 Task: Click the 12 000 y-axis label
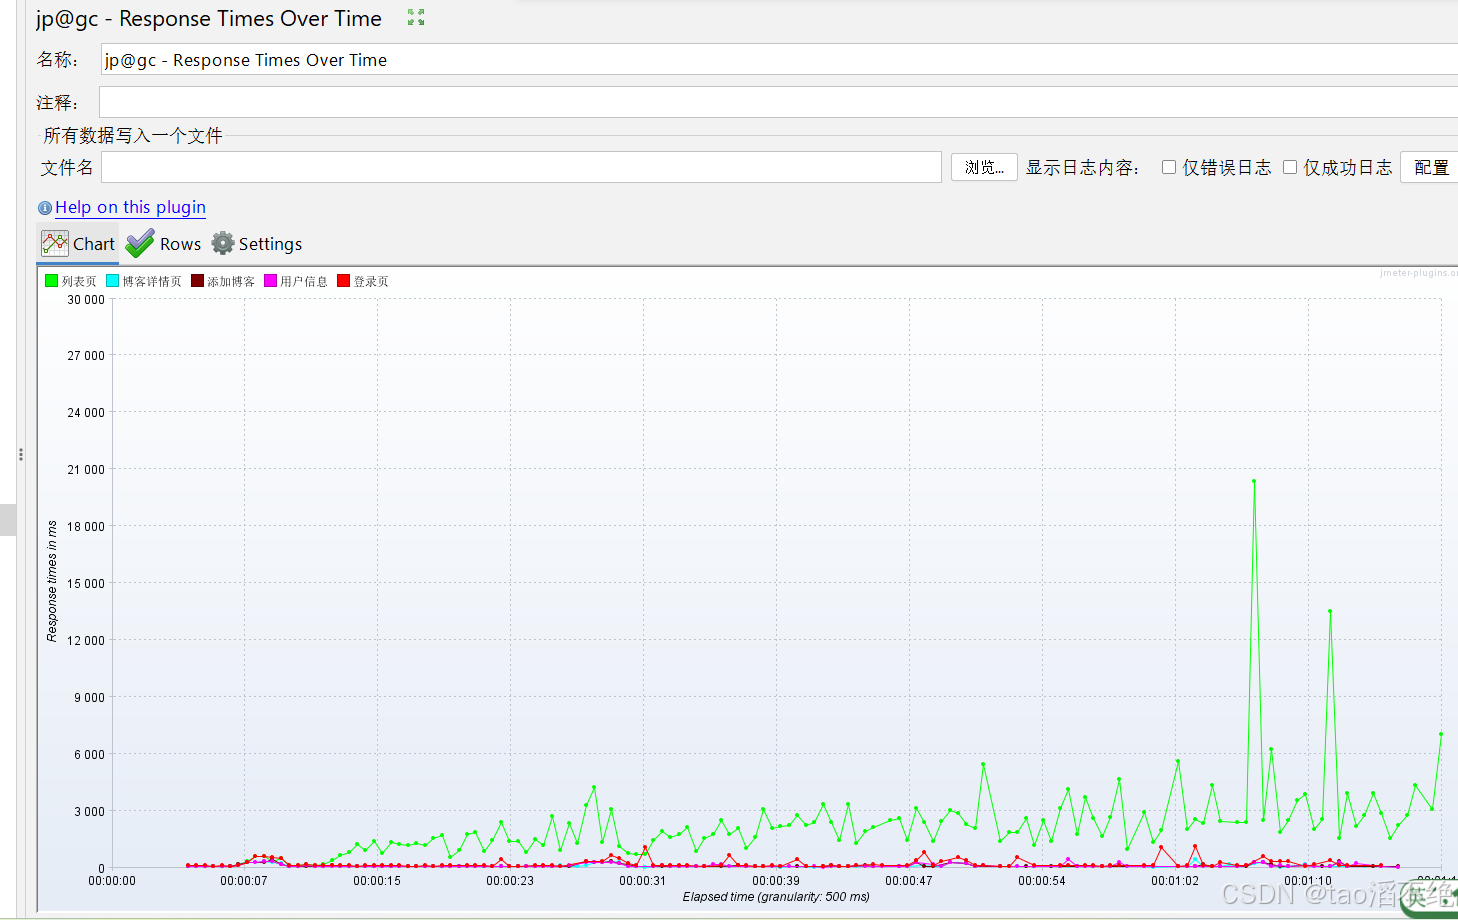[x=86, y=640]
